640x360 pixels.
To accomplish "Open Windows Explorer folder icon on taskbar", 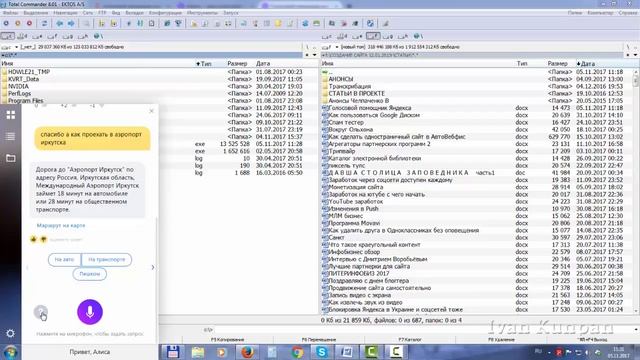I will (198, 352).
